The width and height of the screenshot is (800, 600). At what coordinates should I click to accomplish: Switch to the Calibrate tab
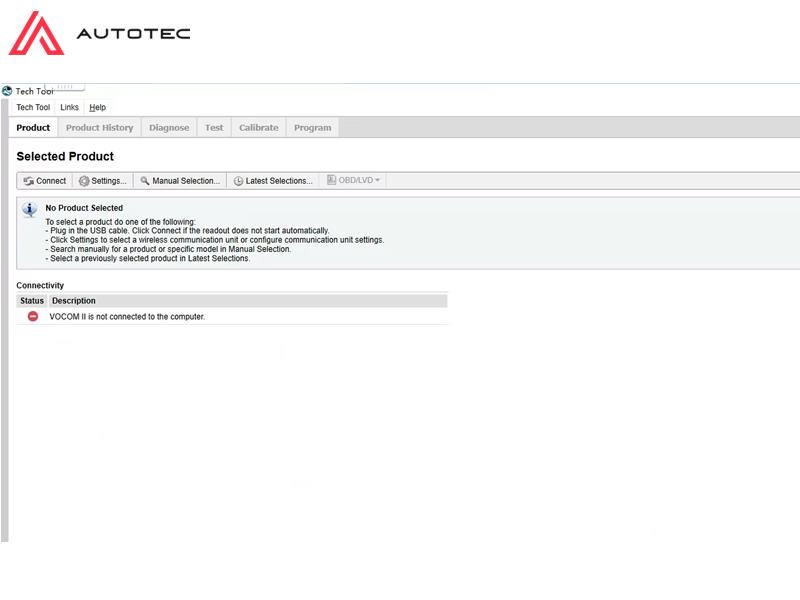(259, 128)
